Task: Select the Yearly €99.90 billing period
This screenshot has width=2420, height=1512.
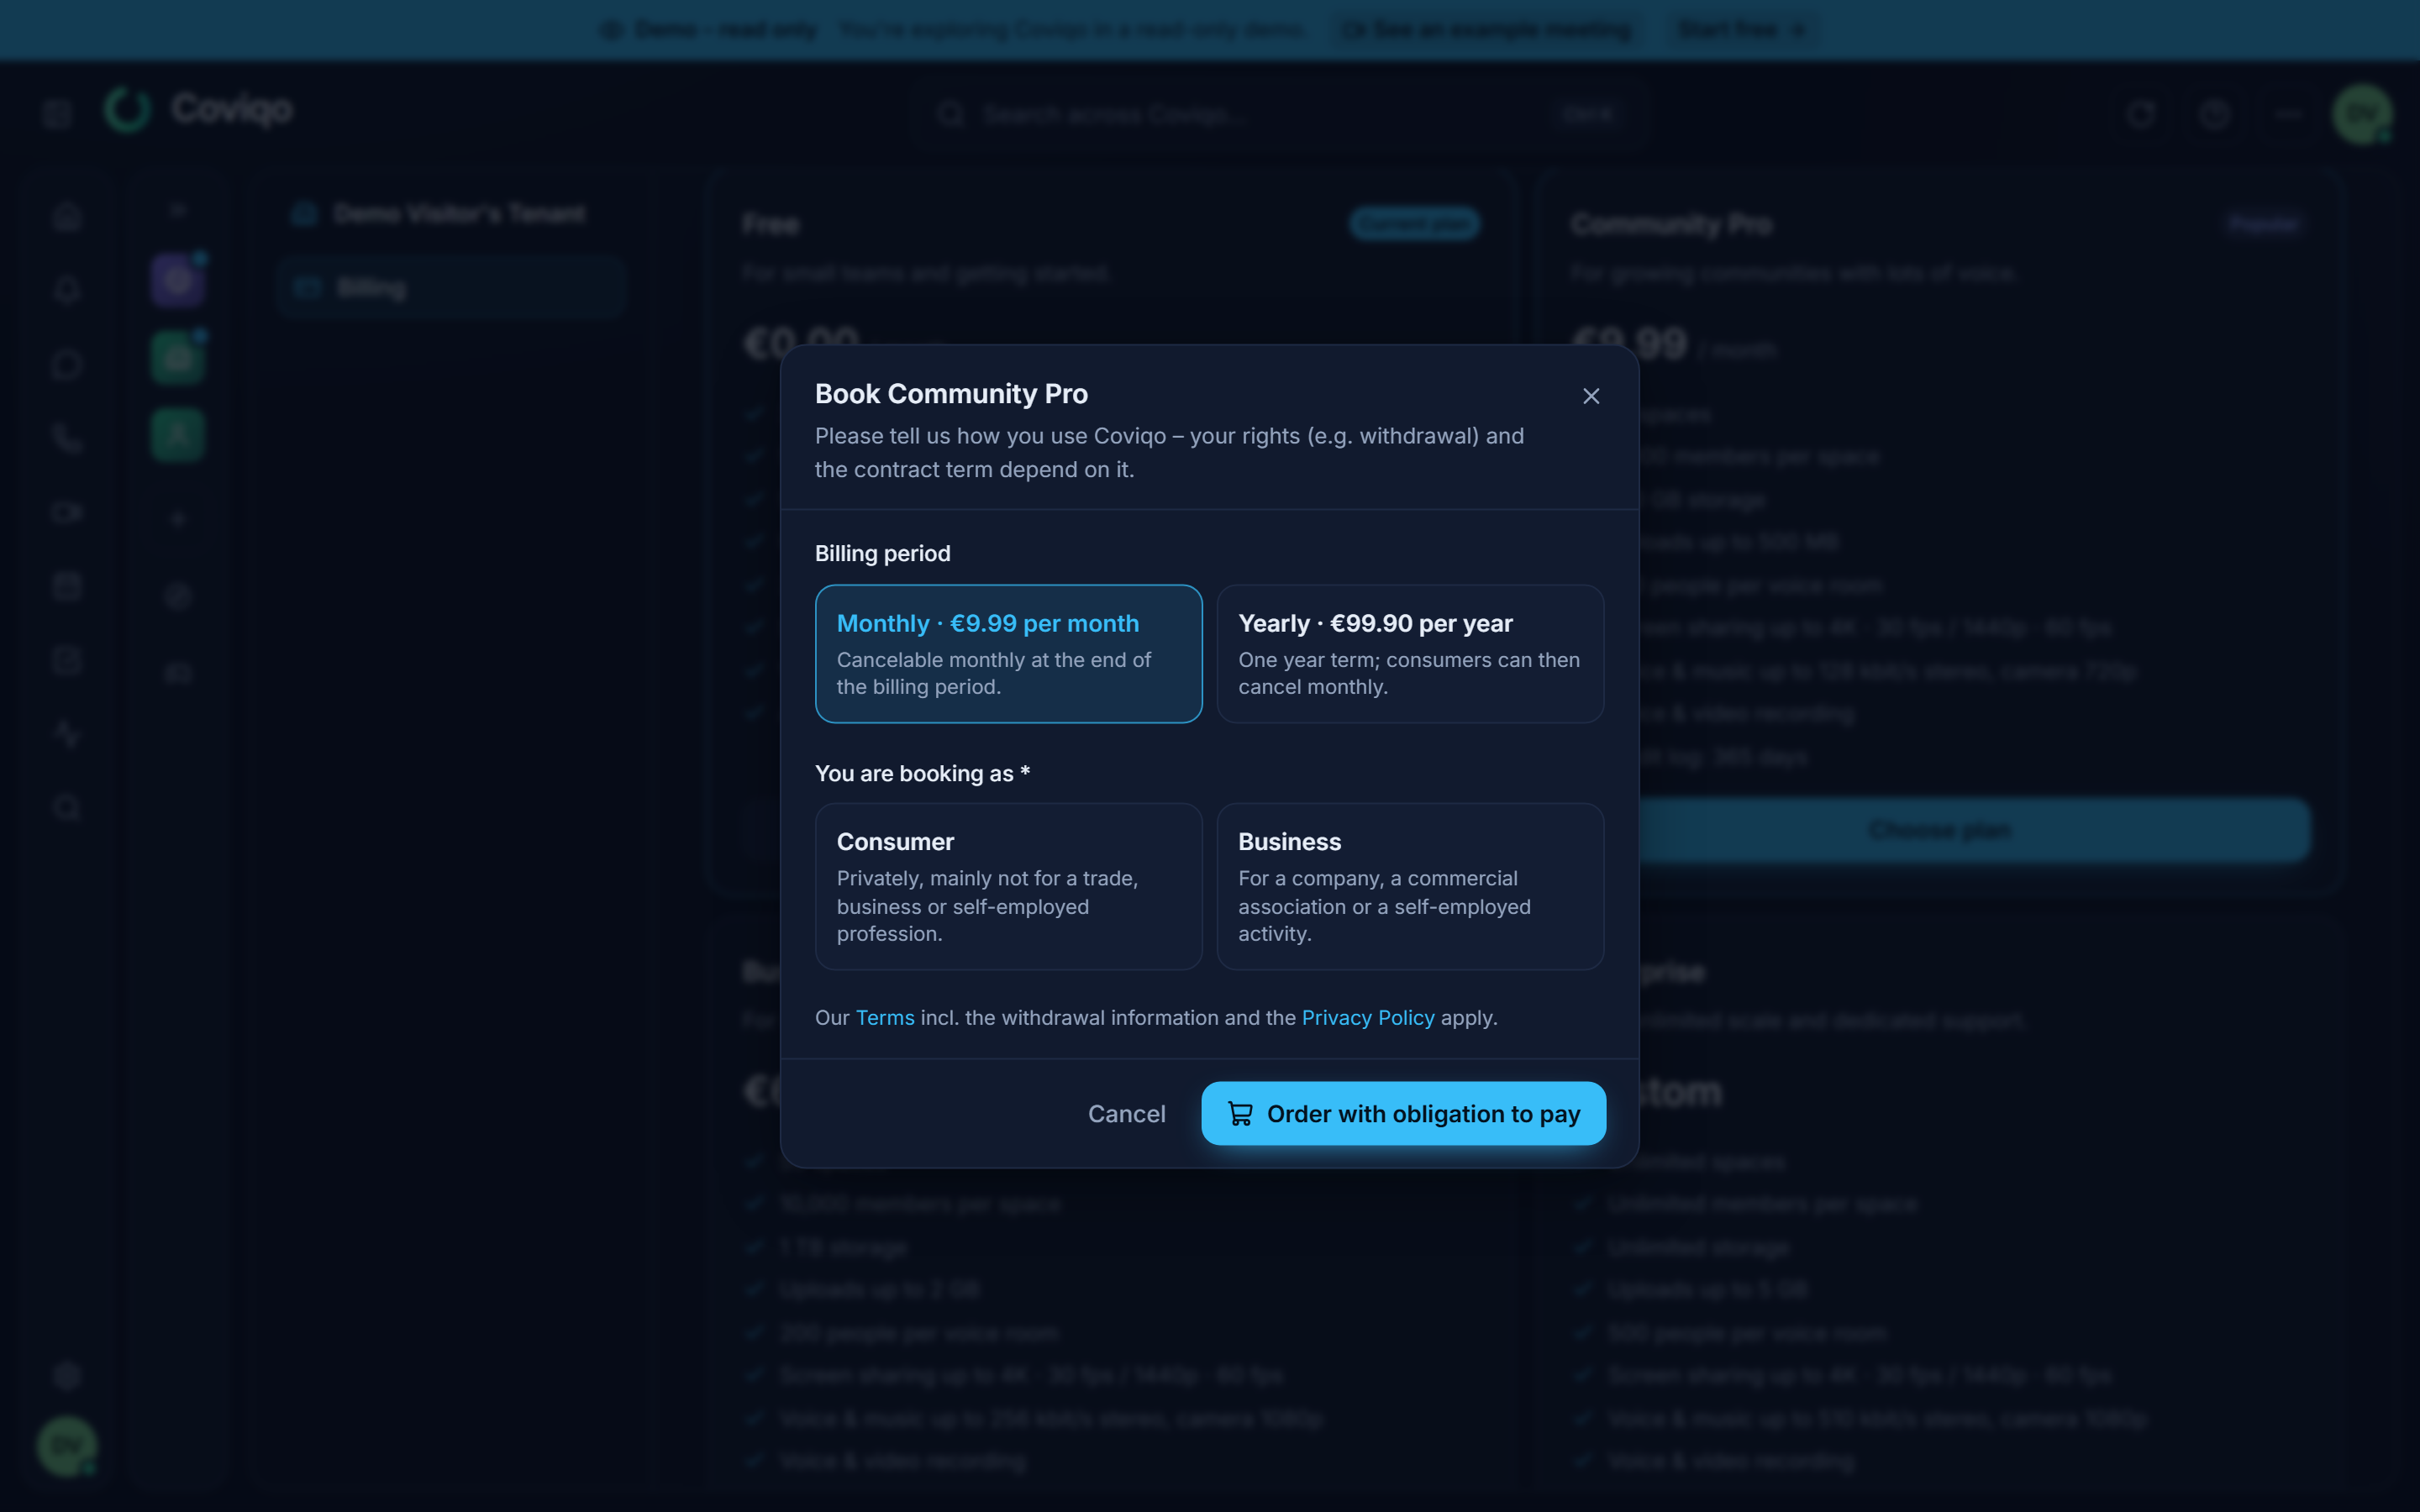Action: pyautogui.click(x=1410, y=653)
